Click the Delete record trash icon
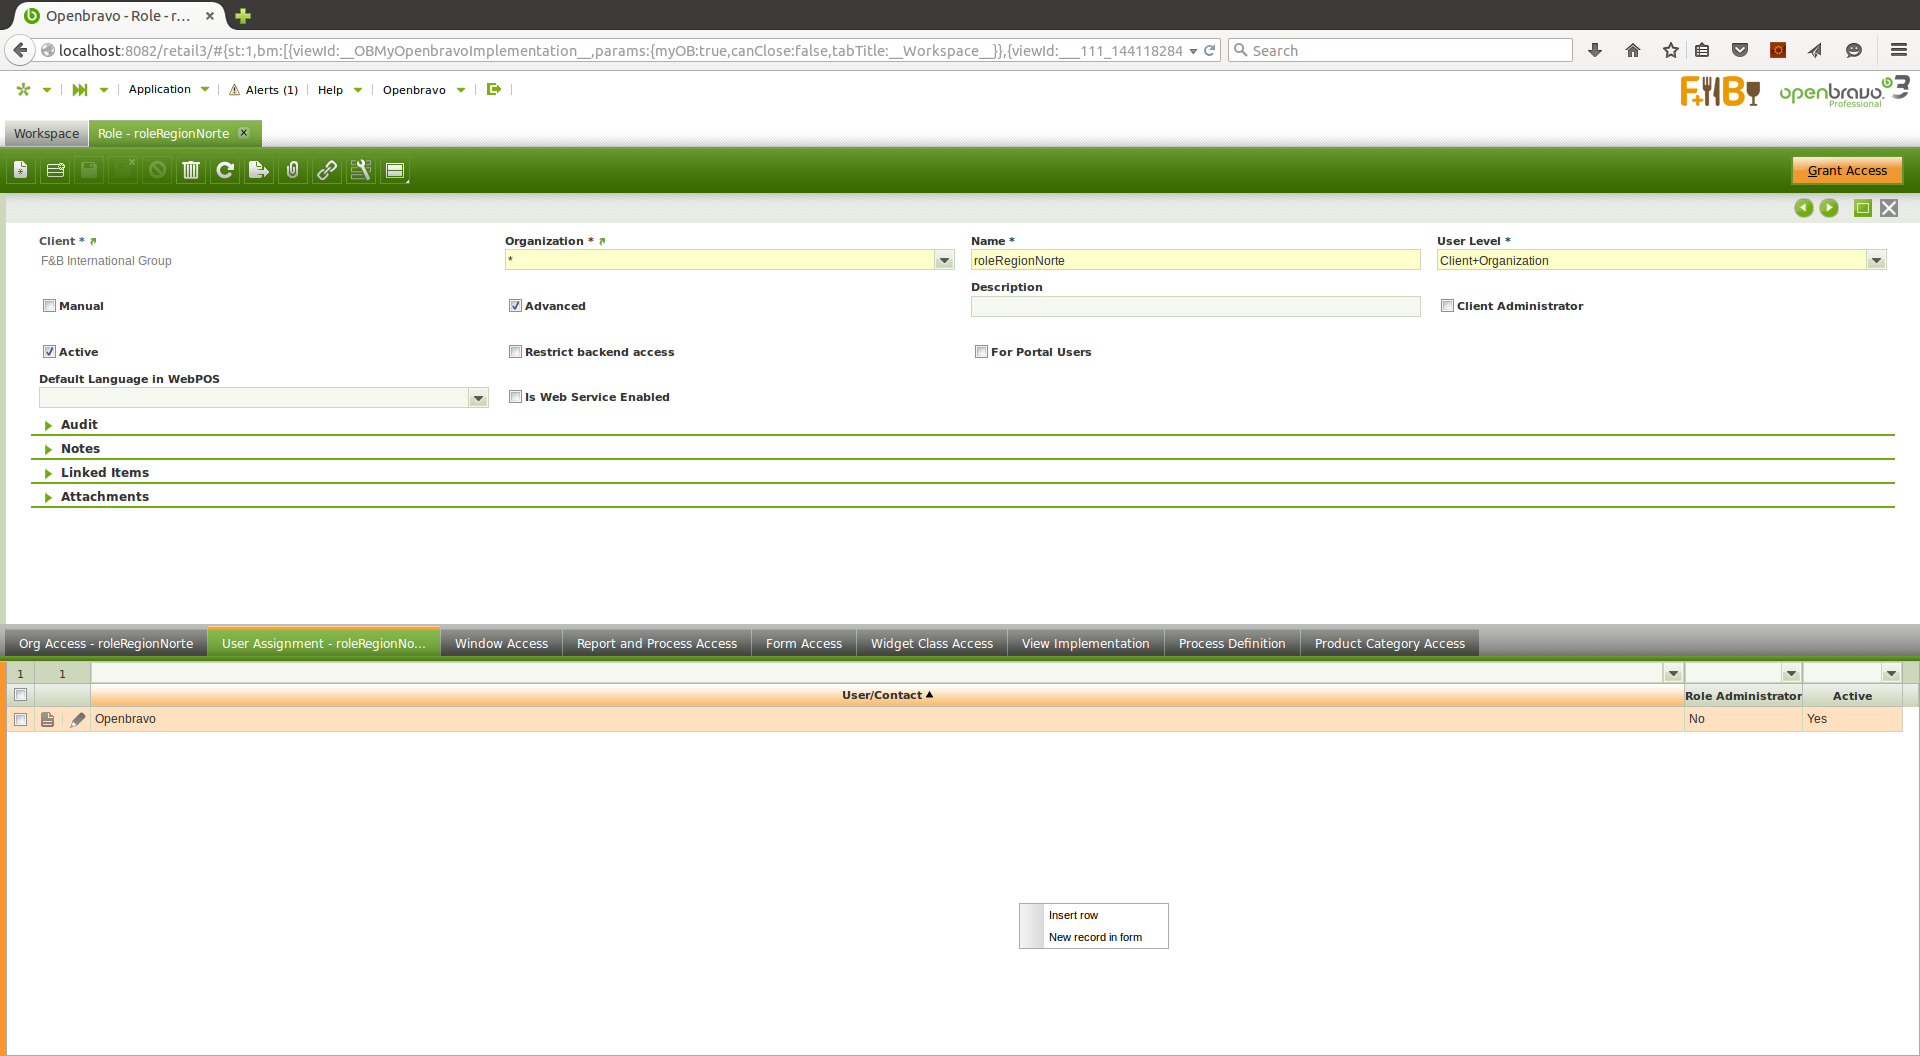Image resolution: width=1920 pixels, height=1056 pixels. 191,171
